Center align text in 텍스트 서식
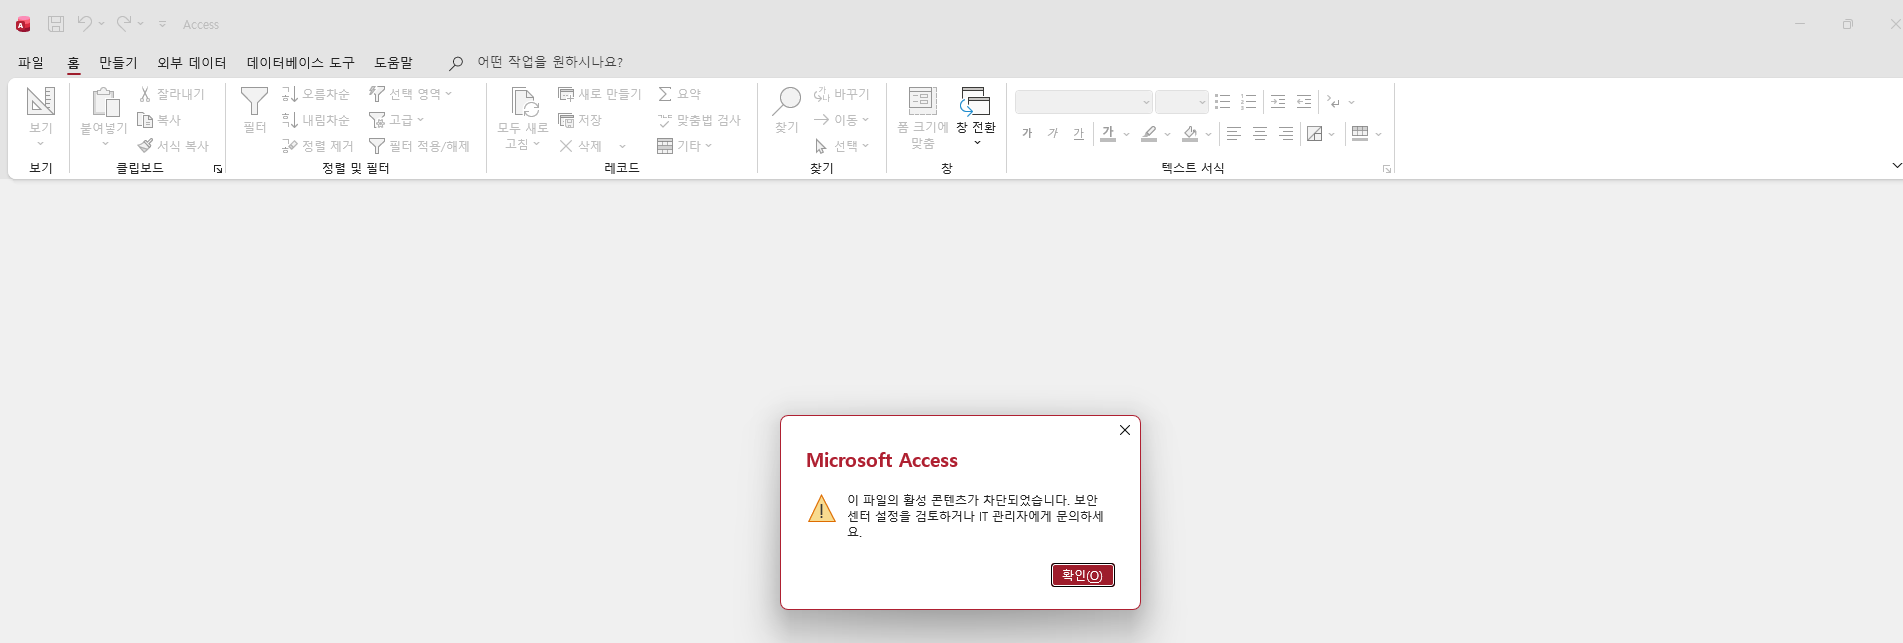The width and height of the screenshot is (1903, 643). click(x=1260, y=133)
